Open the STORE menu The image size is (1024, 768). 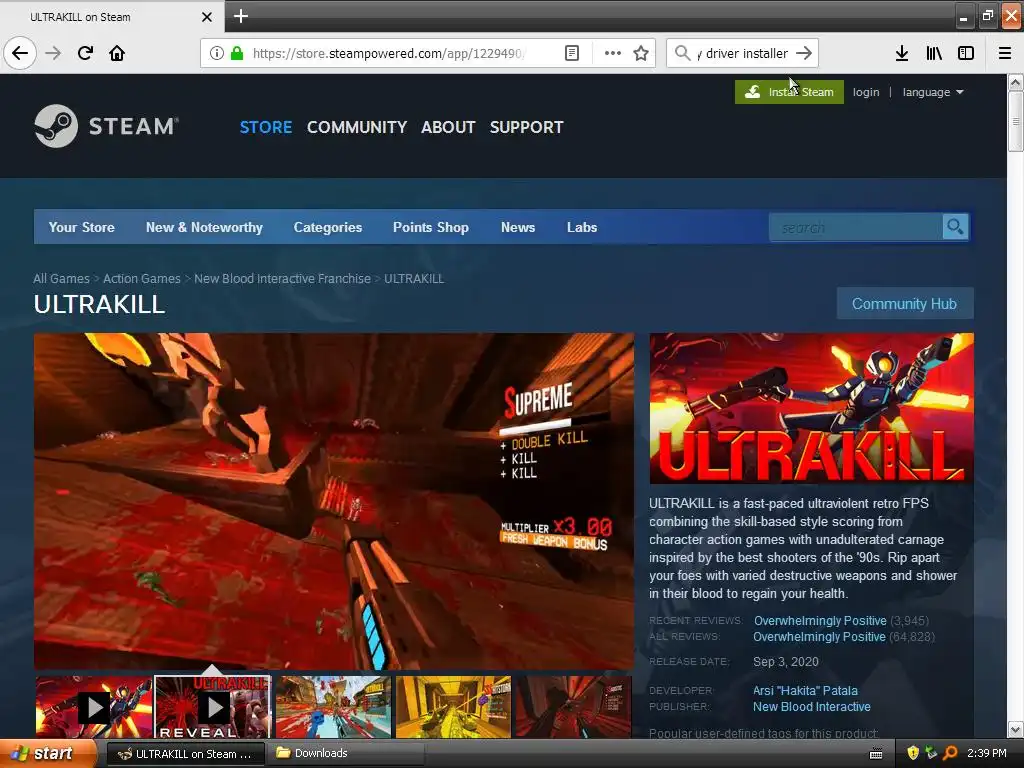(266, 127)
